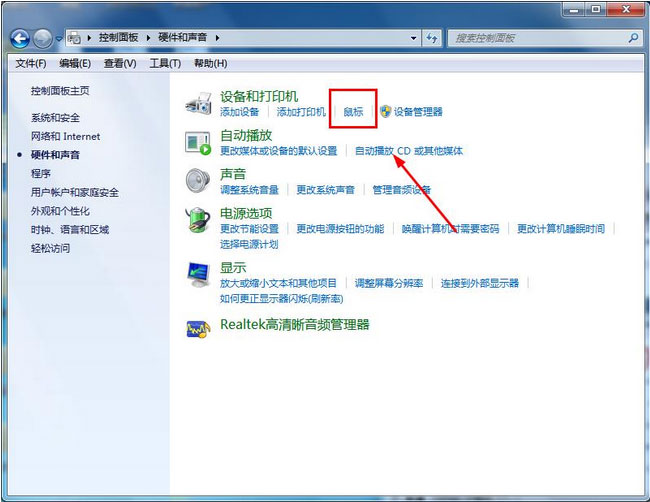Click the Forward navigation arrow button
The height and width of the screenshot is (502, 650).
(x=43, y=39)
